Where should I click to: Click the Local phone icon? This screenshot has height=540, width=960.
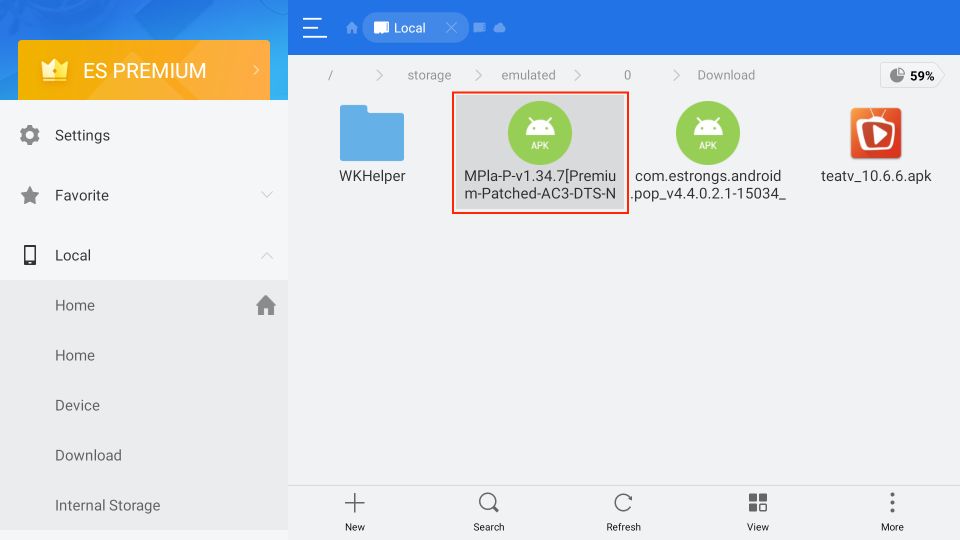(x=29, y=255)
